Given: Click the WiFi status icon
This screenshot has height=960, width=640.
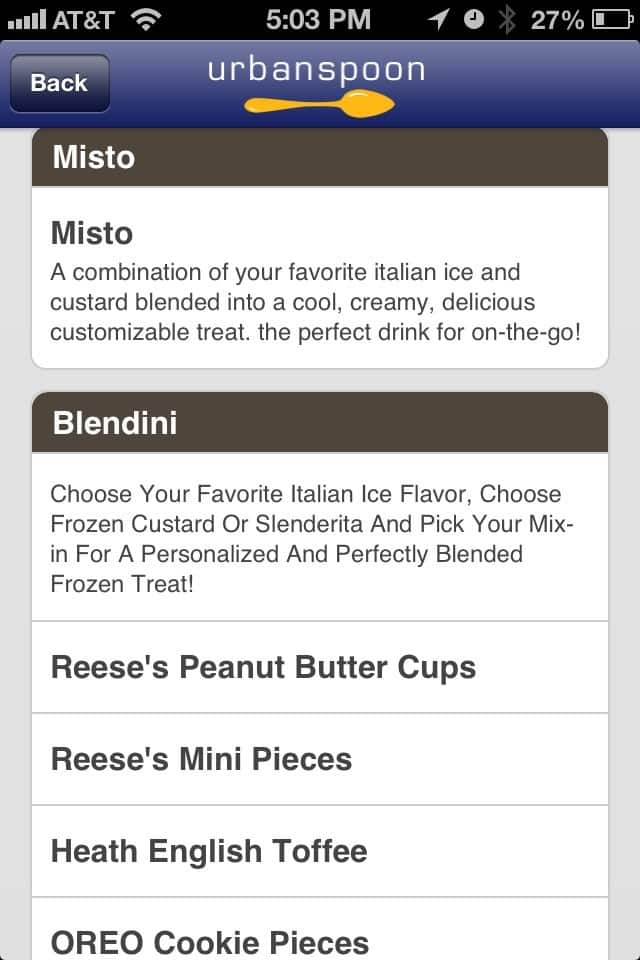Looking at the screenshot, I should tap(146, 19).
